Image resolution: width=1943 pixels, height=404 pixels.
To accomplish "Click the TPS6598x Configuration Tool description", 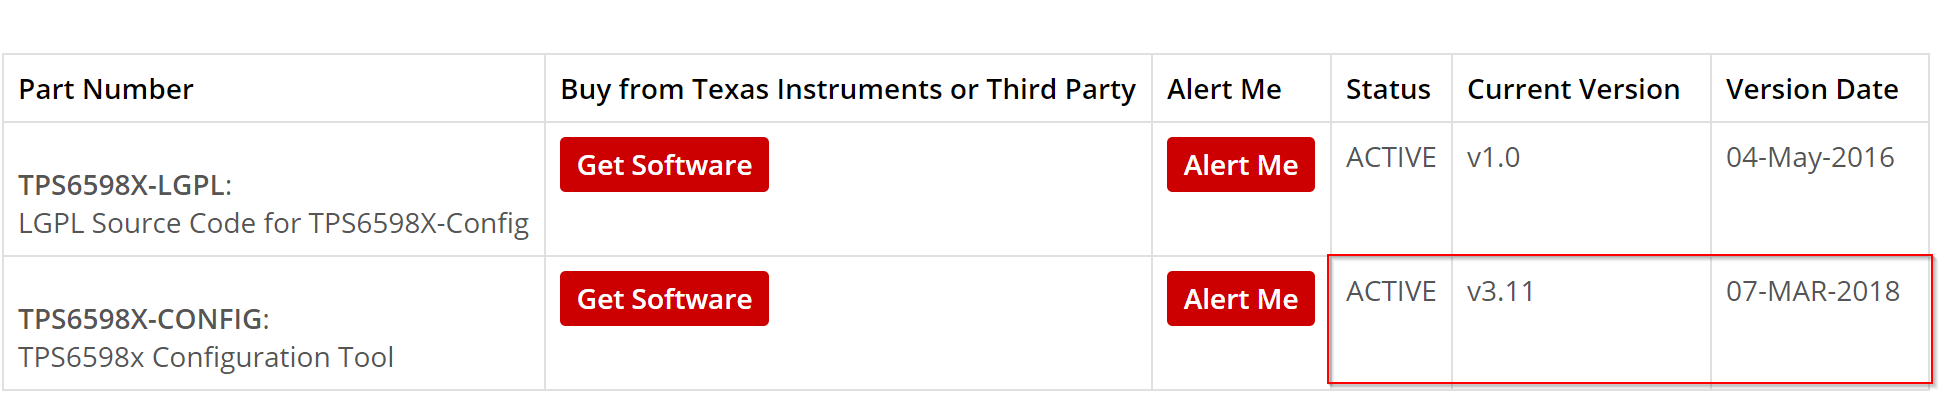I will point(205,357).
